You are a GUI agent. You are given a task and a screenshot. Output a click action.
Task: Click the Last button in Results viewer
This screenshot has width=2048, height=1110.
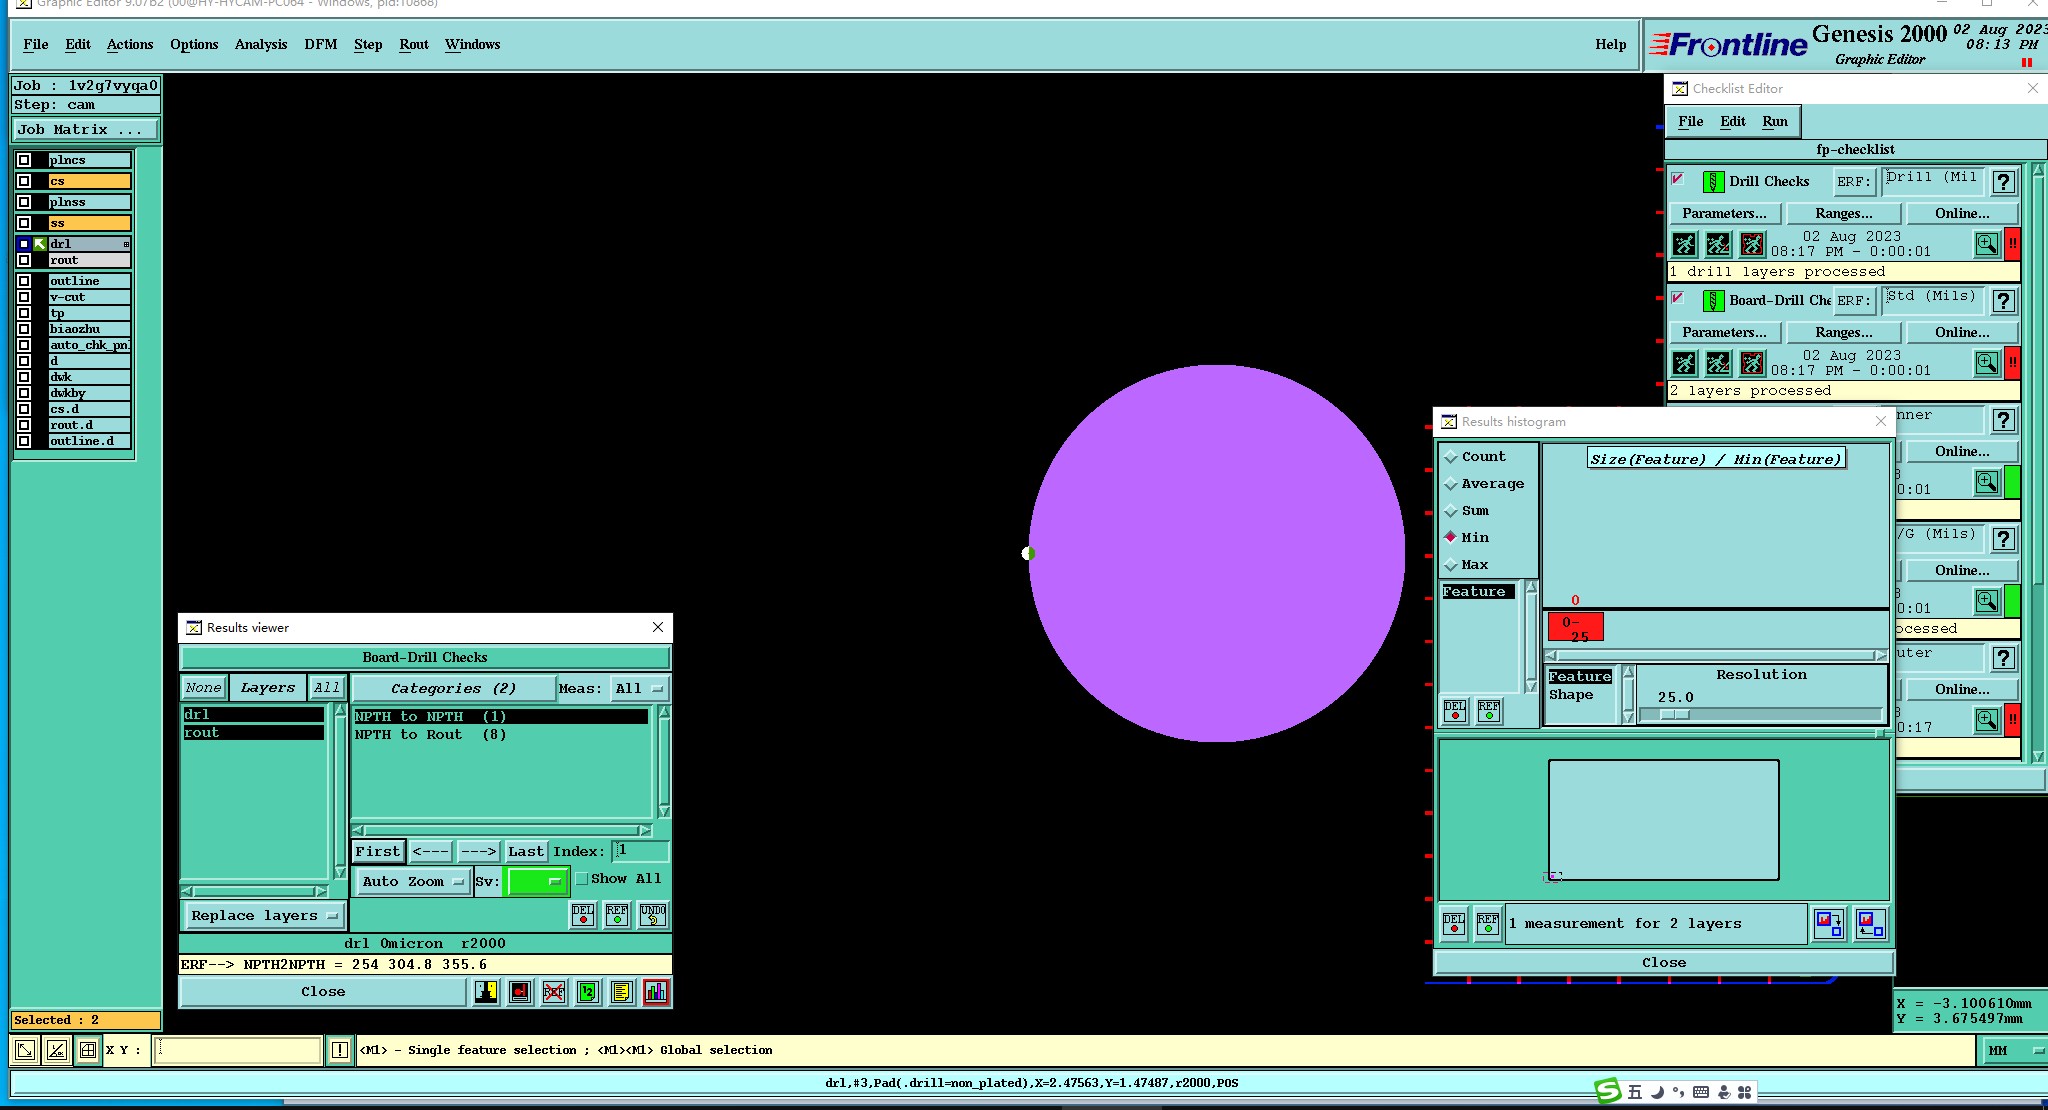525,851
